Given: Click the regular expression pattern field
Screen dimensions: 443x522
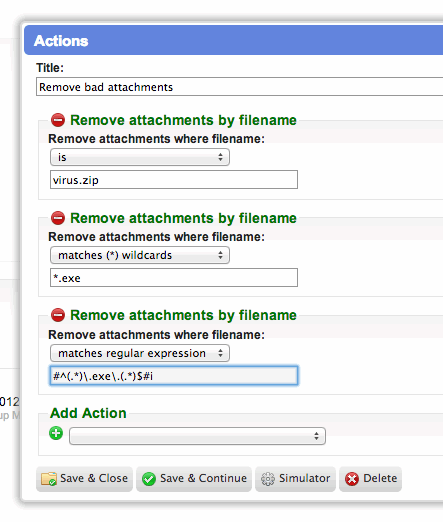Looking at the screenshot, I should [x=174, y=376].
